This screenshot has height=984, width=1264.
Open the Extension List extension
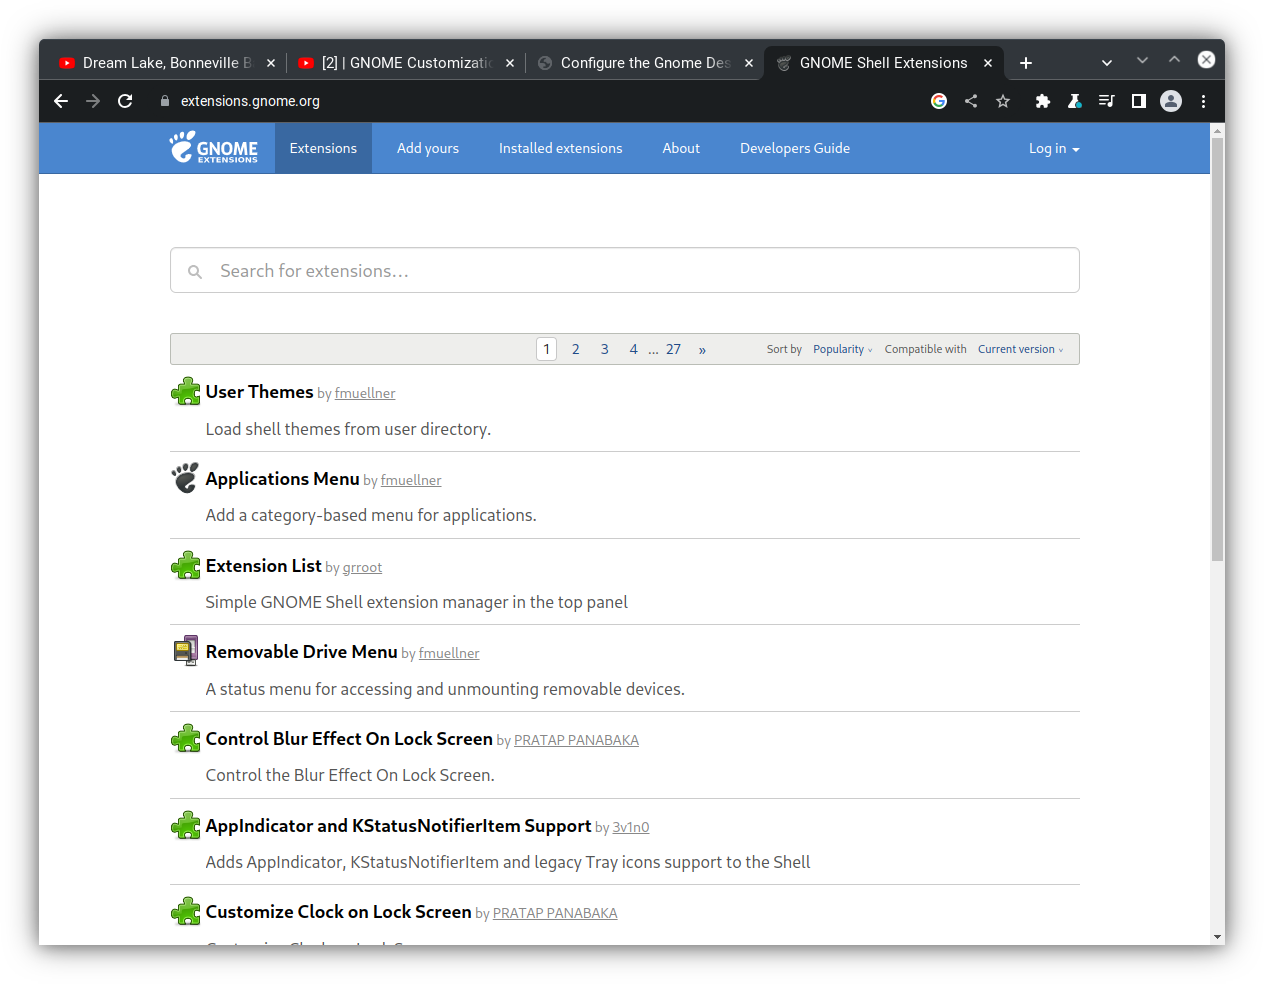pos(264,566)
